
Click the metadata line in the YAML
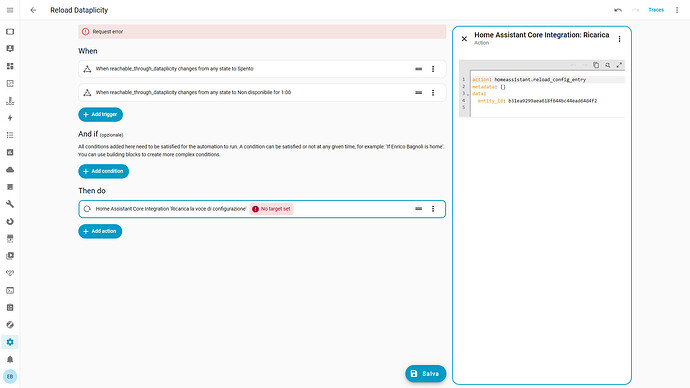pos(547,87)
